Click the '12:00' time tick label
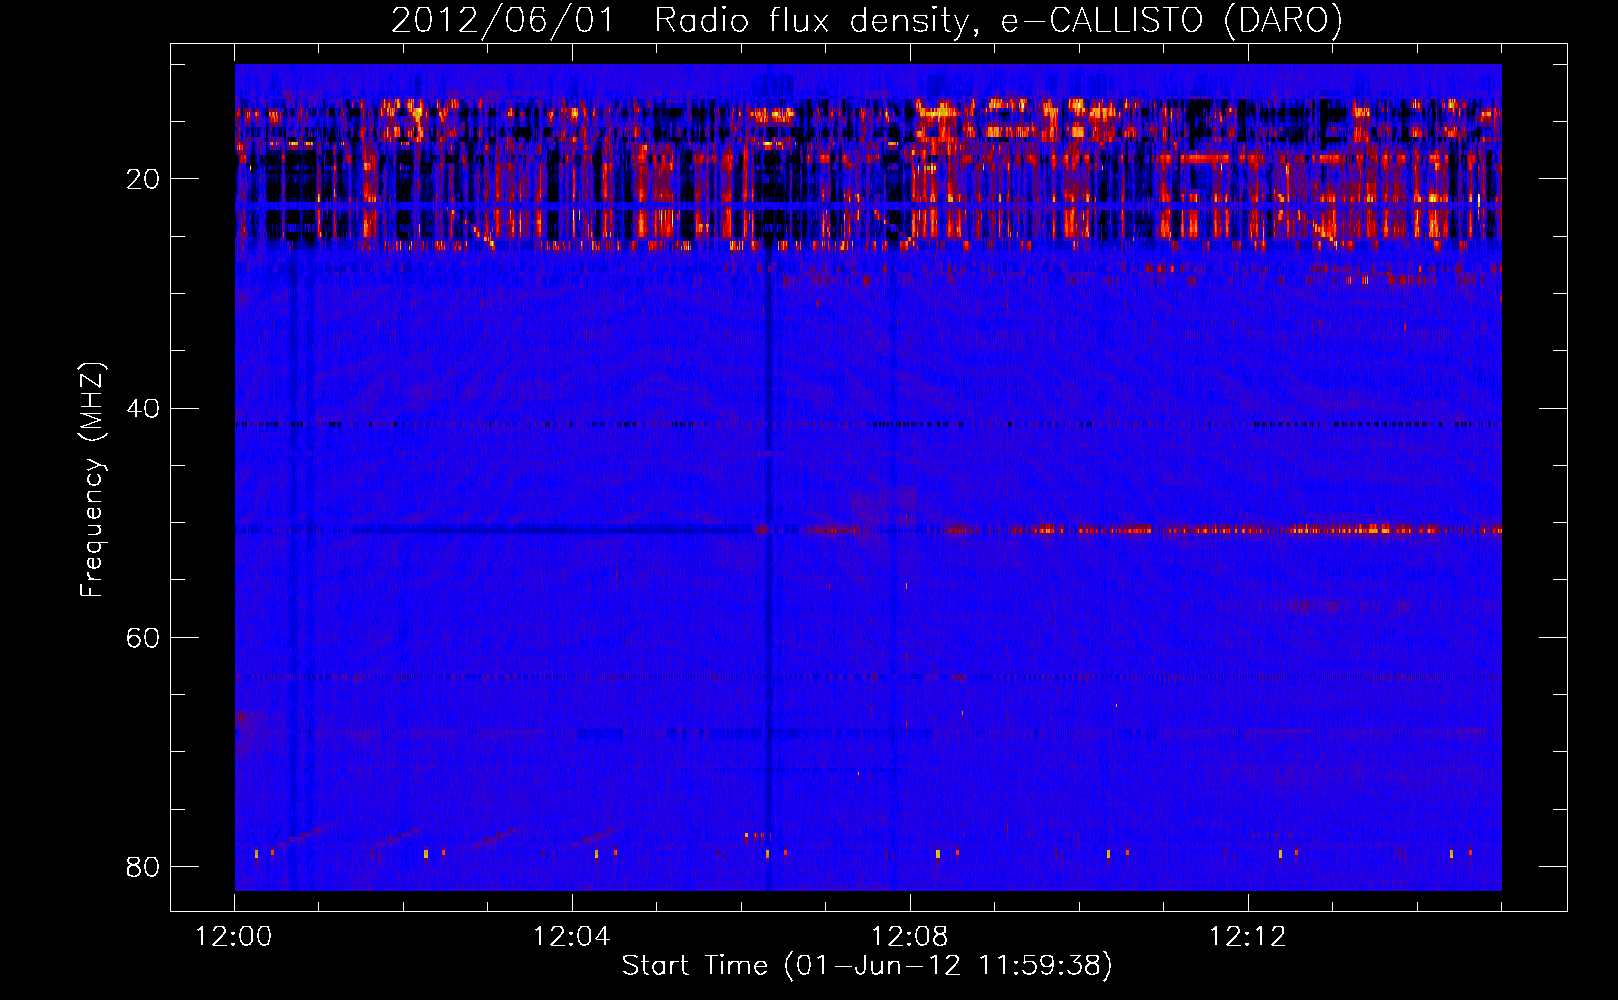This screenshot has width=1618, height=1000. click(234, 937)
